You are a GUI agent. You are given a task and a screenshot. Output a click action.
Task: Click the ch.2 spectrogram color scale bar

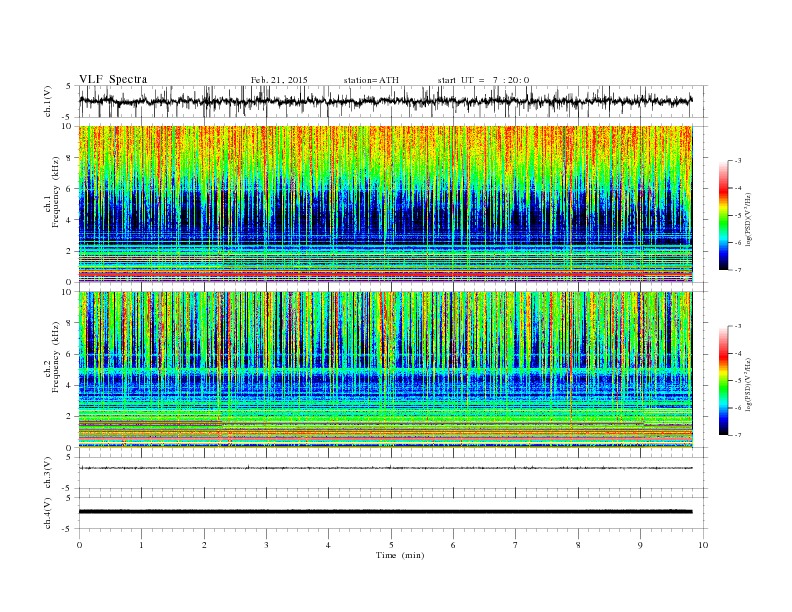point(724,380)
